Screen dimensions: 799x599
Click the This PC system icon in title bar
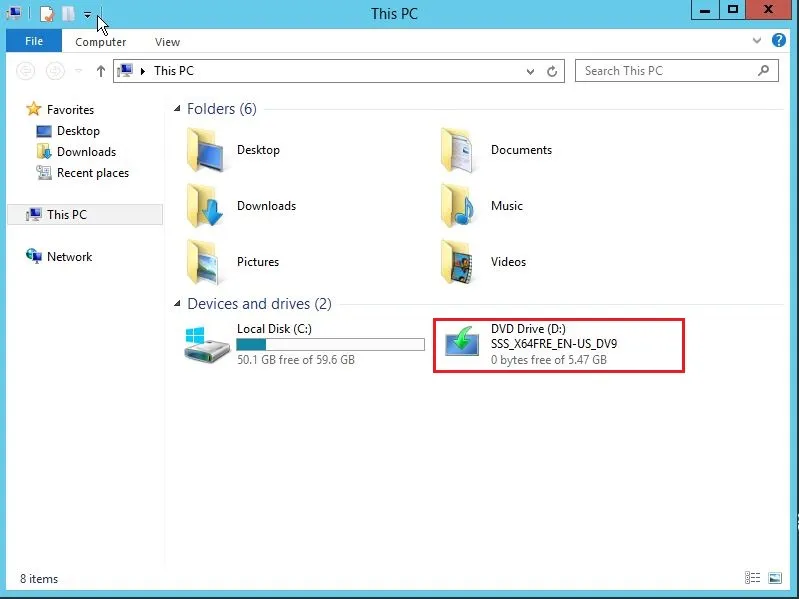[x=14, y=13]
